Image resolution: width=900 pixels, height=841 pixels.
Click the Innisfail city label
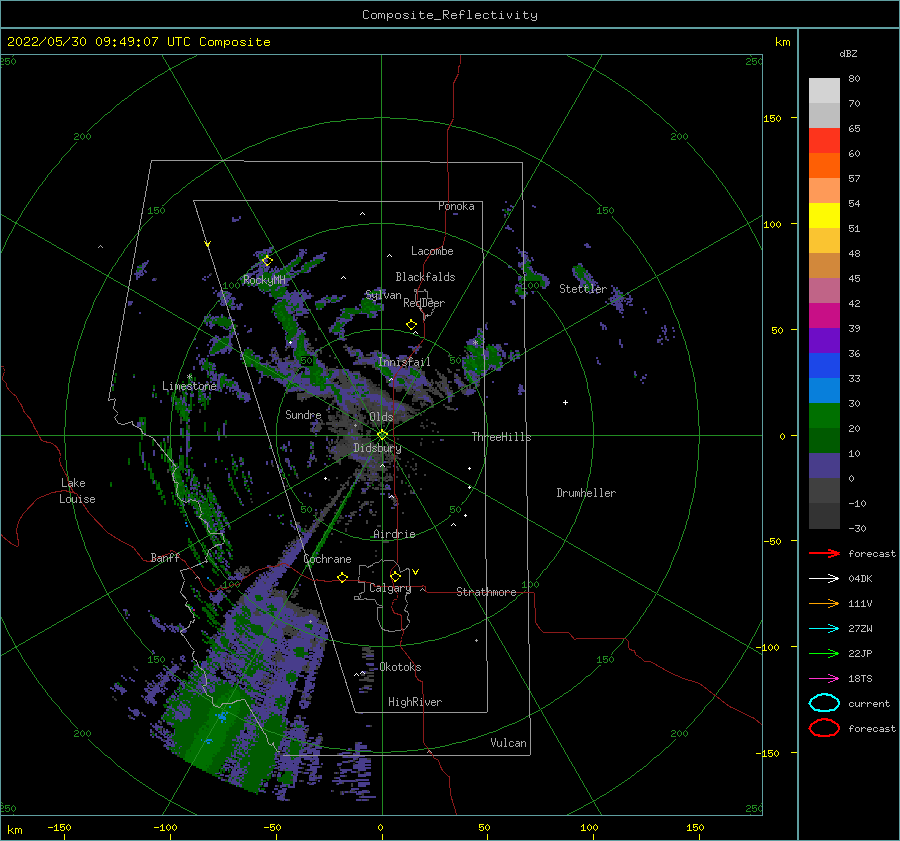(404, 362)
